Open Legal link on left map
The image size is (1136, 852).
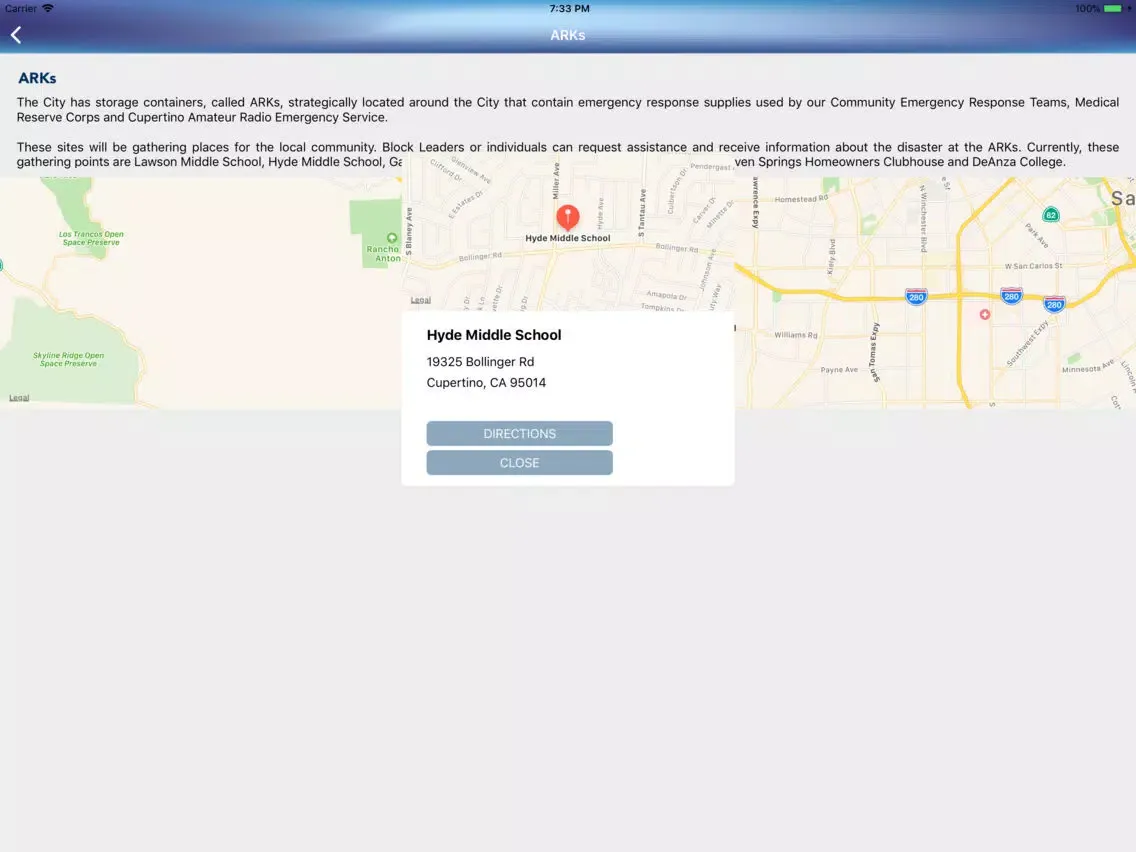19,398
